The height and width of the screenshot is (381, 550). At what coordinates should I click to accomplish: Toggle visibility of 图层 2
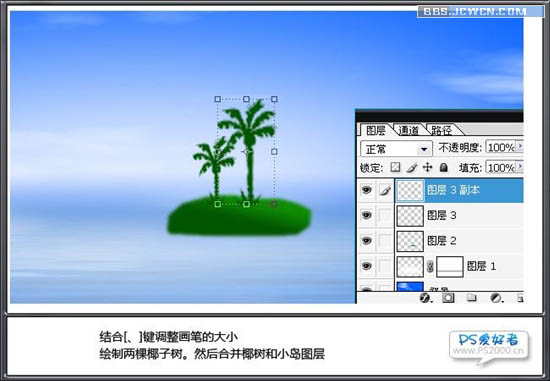[367, 240]
